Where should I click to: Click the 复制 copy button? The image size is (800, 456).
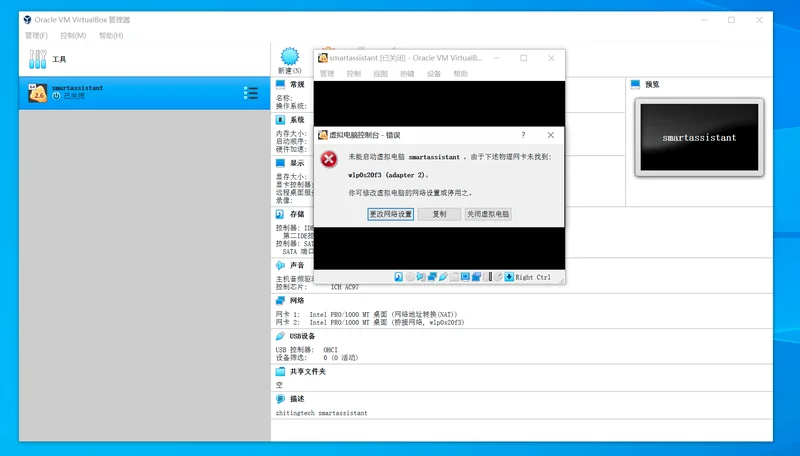[x=439, y=214]
